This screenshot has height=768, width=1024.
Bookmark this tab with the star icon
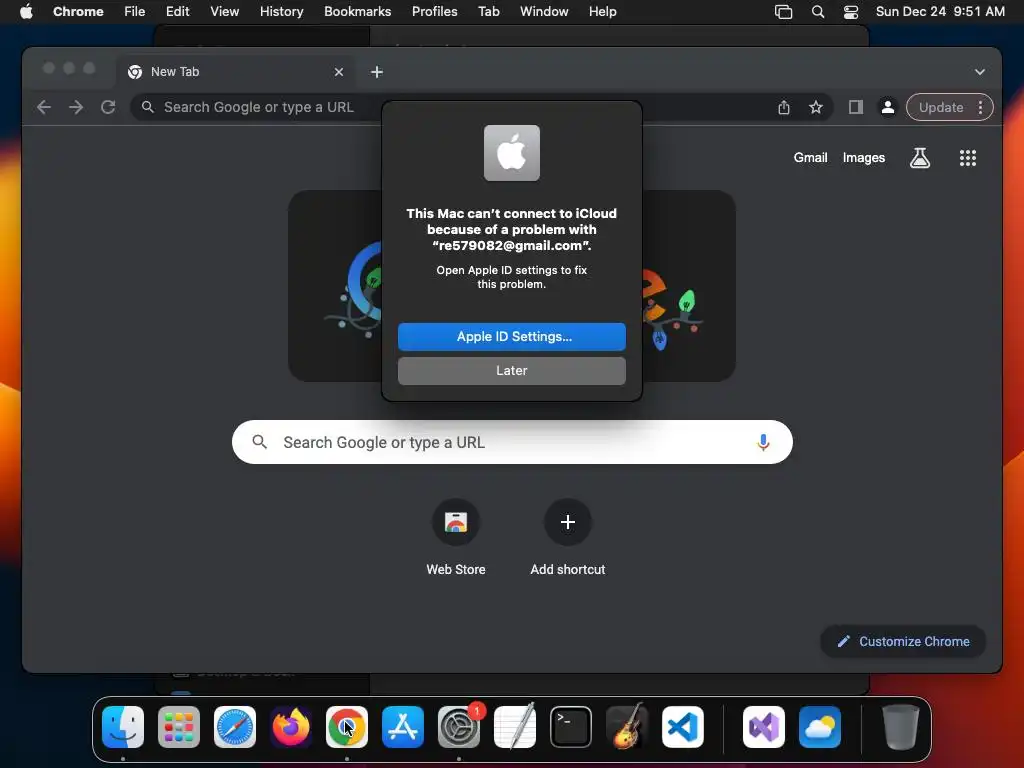tap(816, 107)
